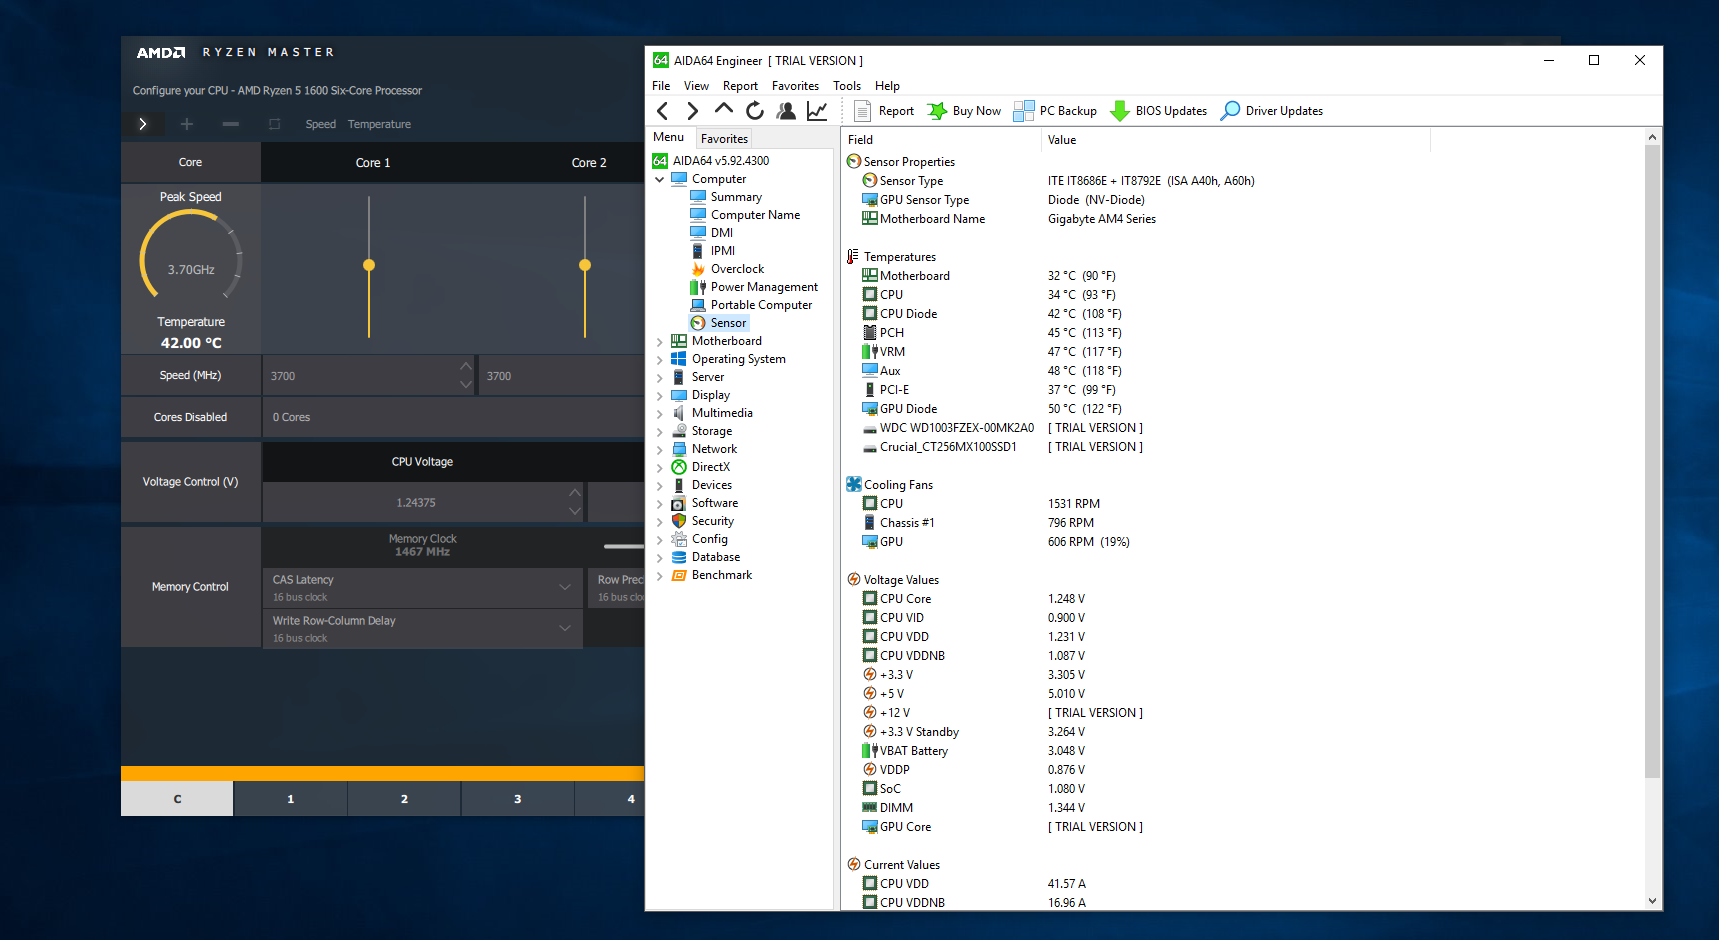Select Summary in the Computer tree
1719x940 pixels.
click(736, 197)
